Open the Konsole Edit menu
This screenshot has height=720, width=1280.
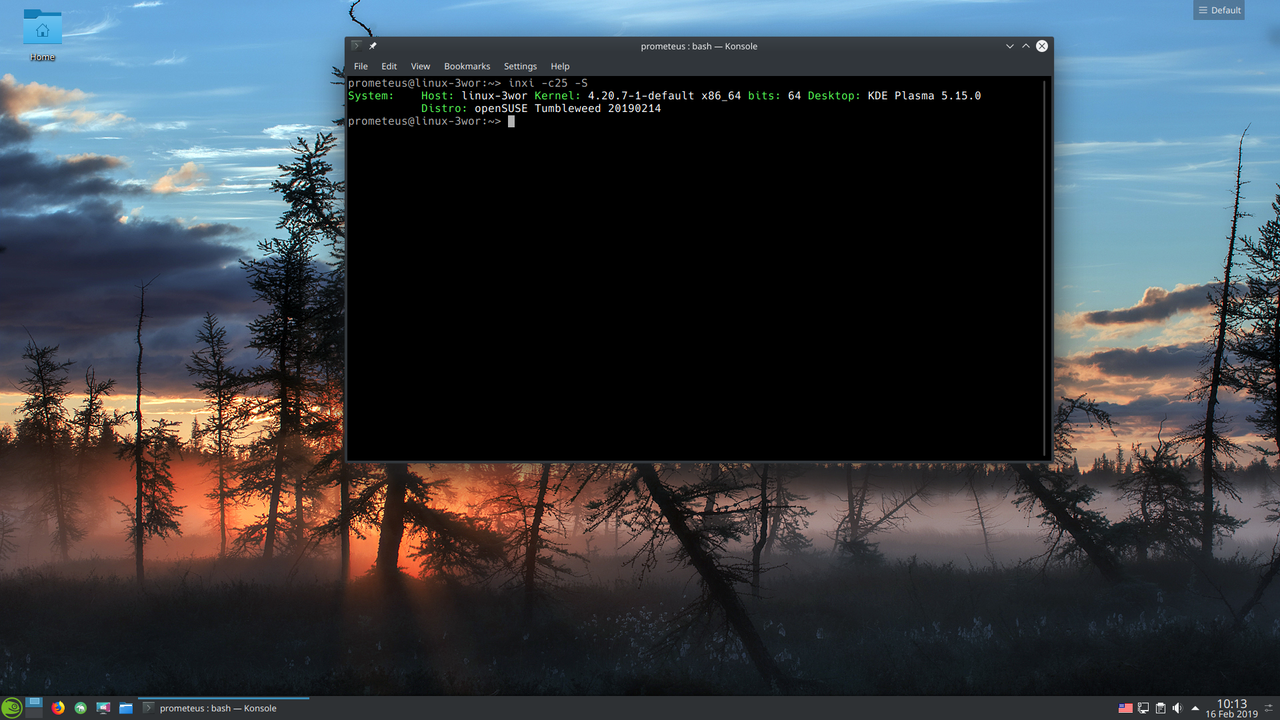389,66
